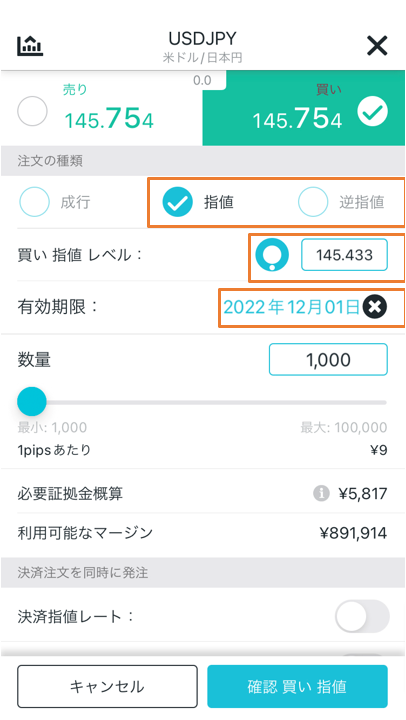Screen dimensions: 406x720
Task: Click the キャンセル button
Action: (107, 686)
